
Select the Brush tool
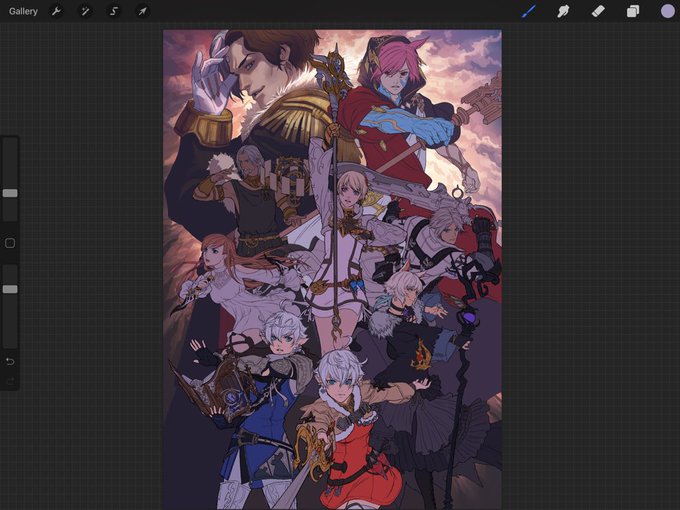coord(529,11)
